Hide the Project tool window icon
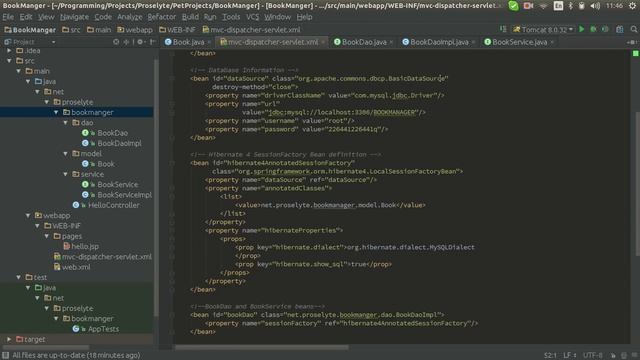 click(x=152, y=42)
